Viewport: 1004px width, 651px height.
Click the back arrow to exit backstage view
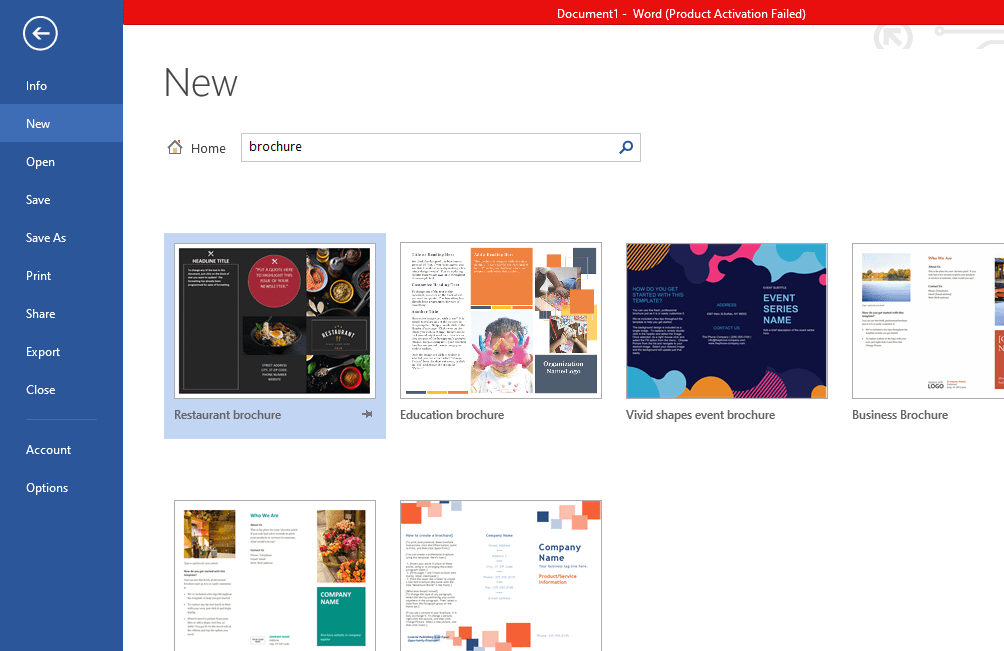40,33
